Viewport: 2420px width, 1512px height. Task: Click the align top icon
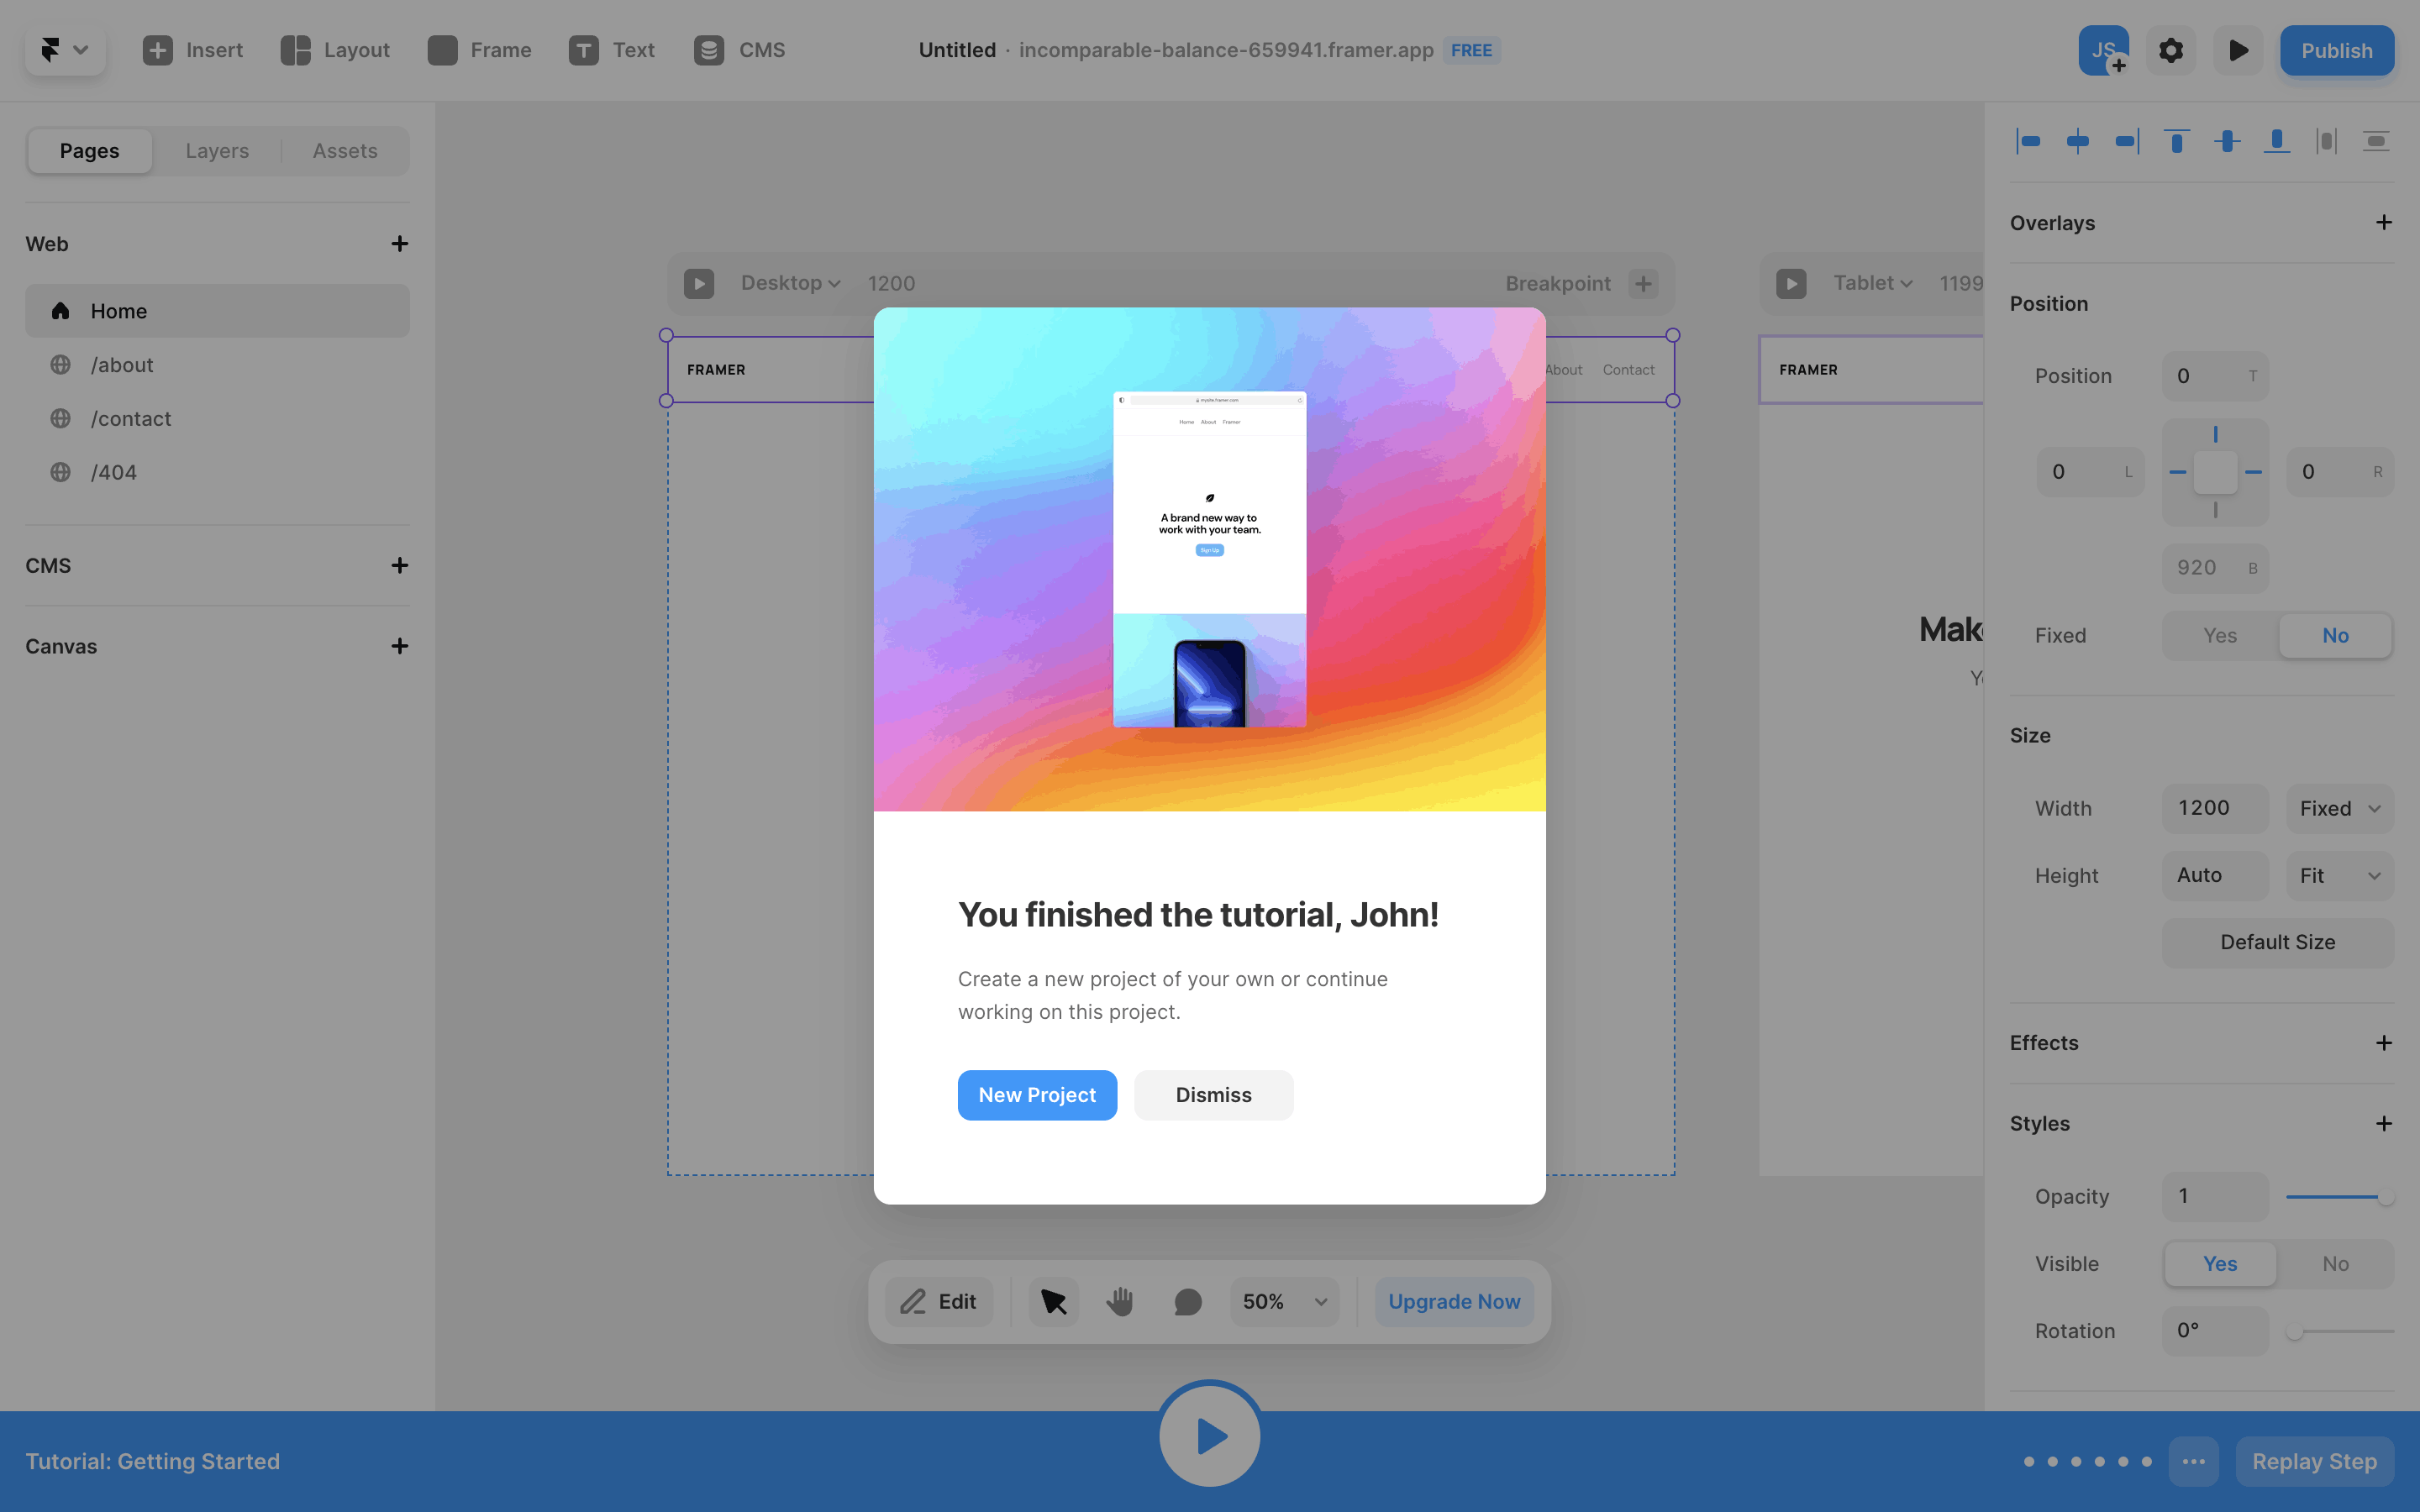click(2176, 141)
